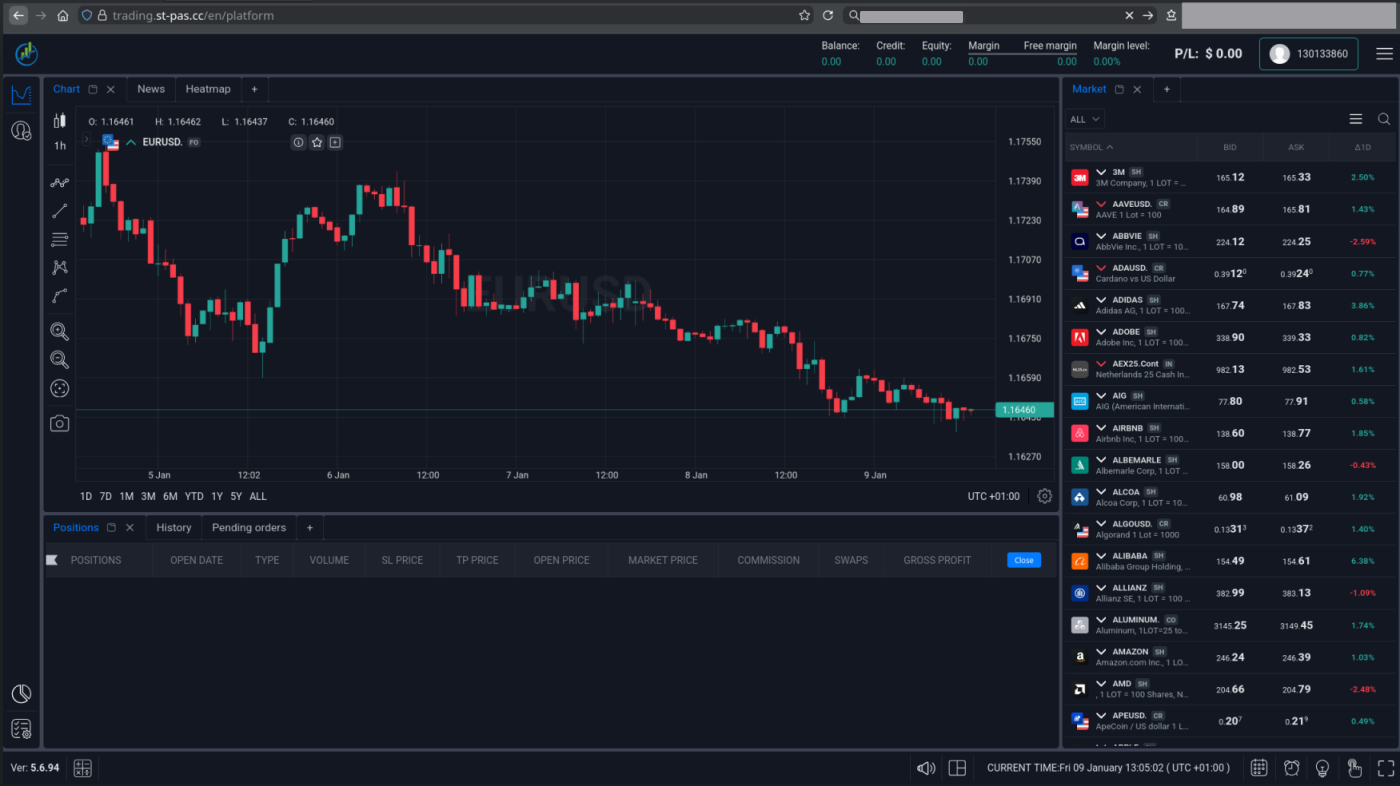Switch to the Heatmap tab

[208, 89]
